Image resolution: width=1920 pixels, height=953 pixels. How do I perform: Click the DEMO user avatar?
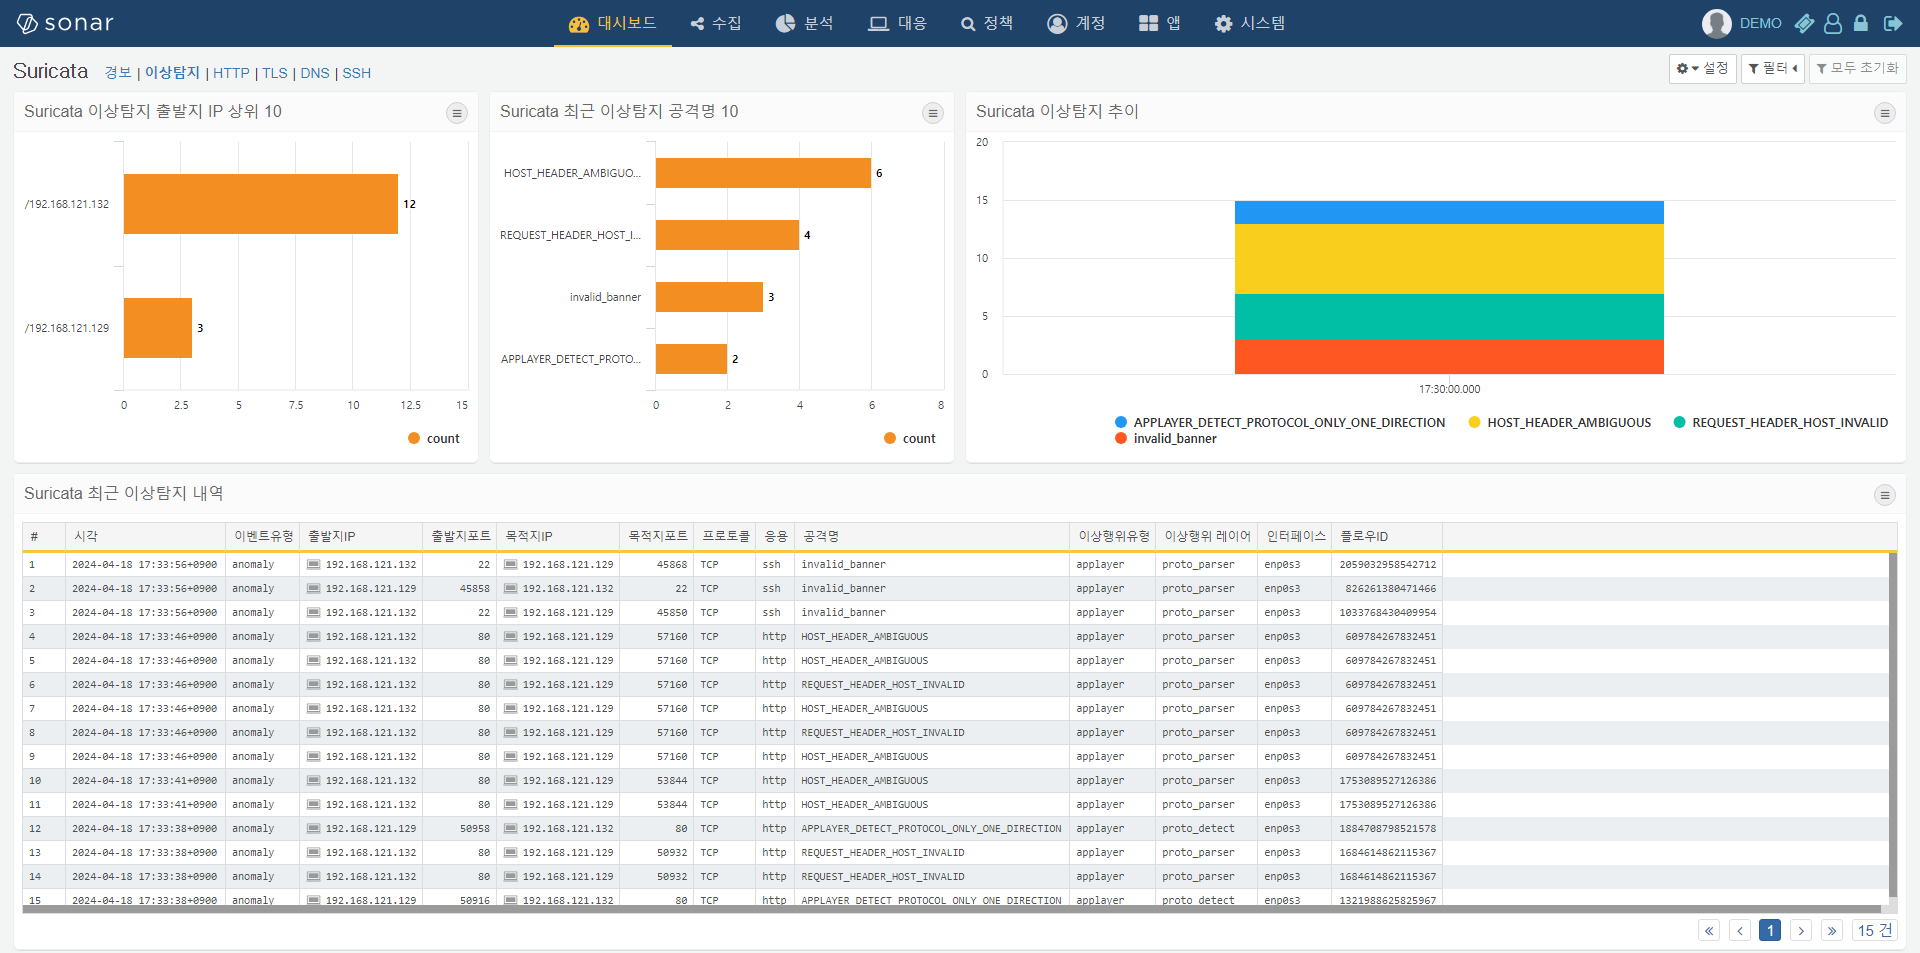click(1716, 23)
